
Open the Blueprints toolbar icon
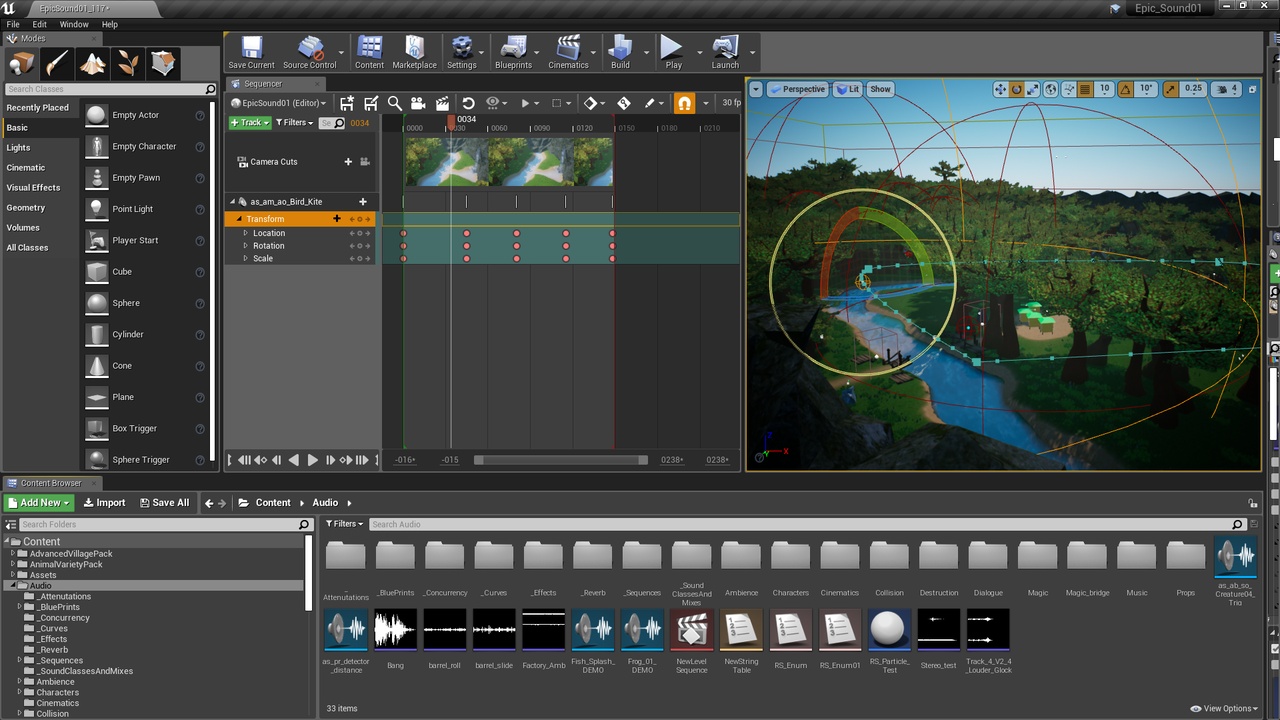click(x=513, y=52)
